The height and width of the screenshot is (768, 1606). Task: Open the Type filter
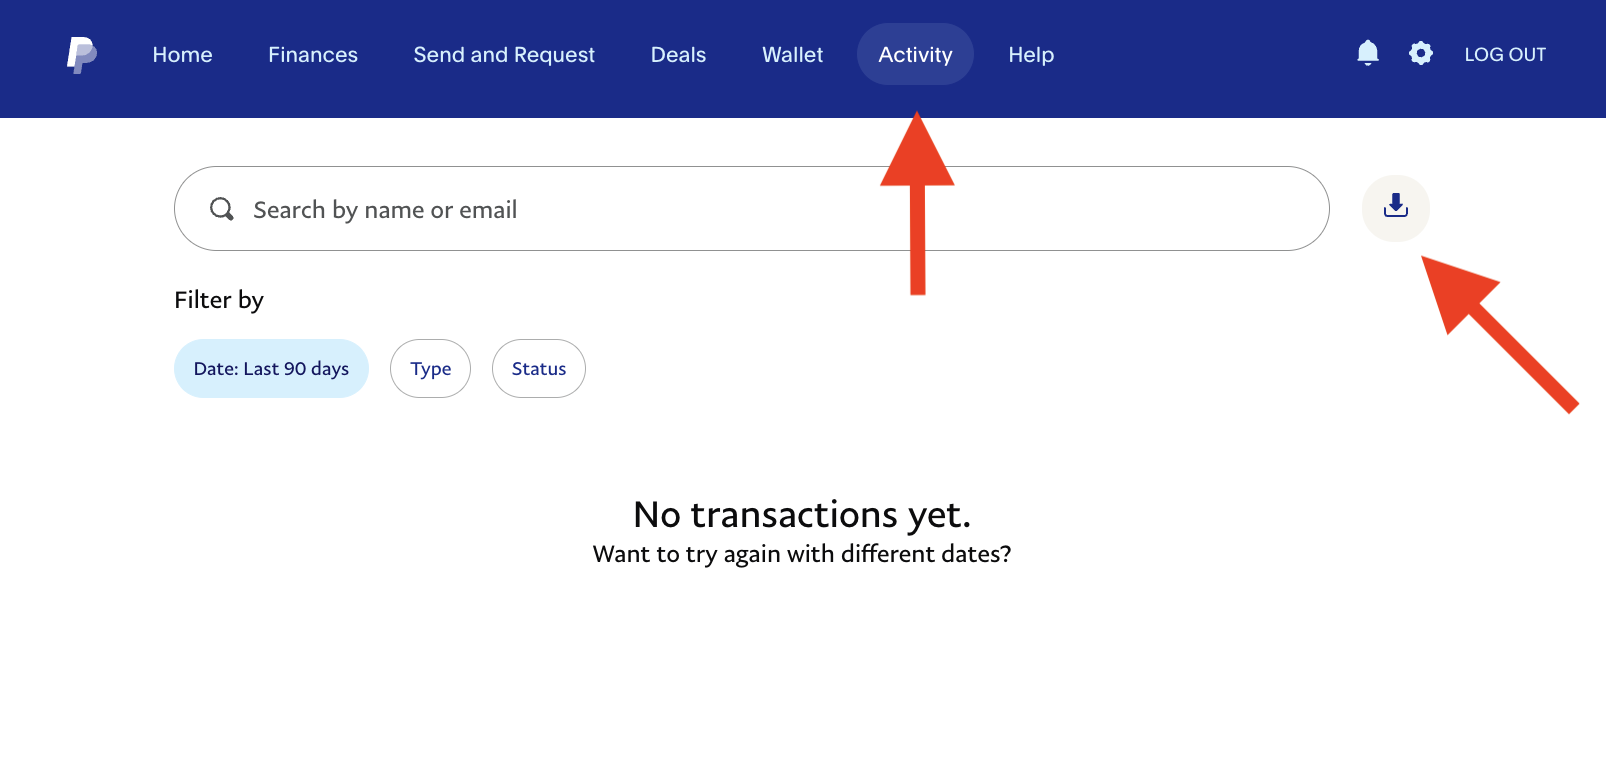click(430, 368)
